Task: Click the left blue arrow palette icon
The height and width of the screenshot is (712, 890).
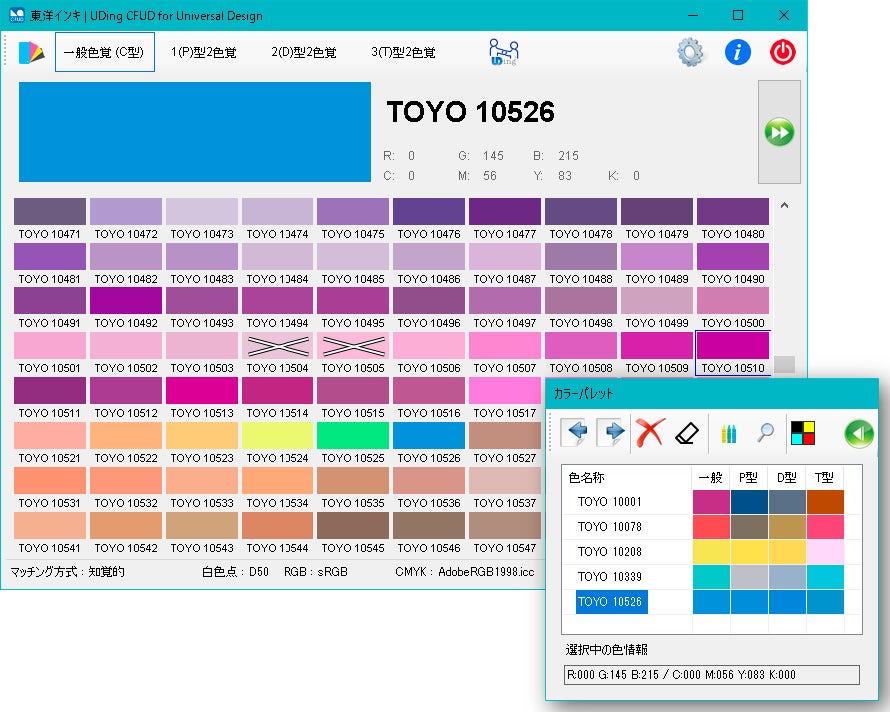Action: pyautogui.click(x=575, y=433)
